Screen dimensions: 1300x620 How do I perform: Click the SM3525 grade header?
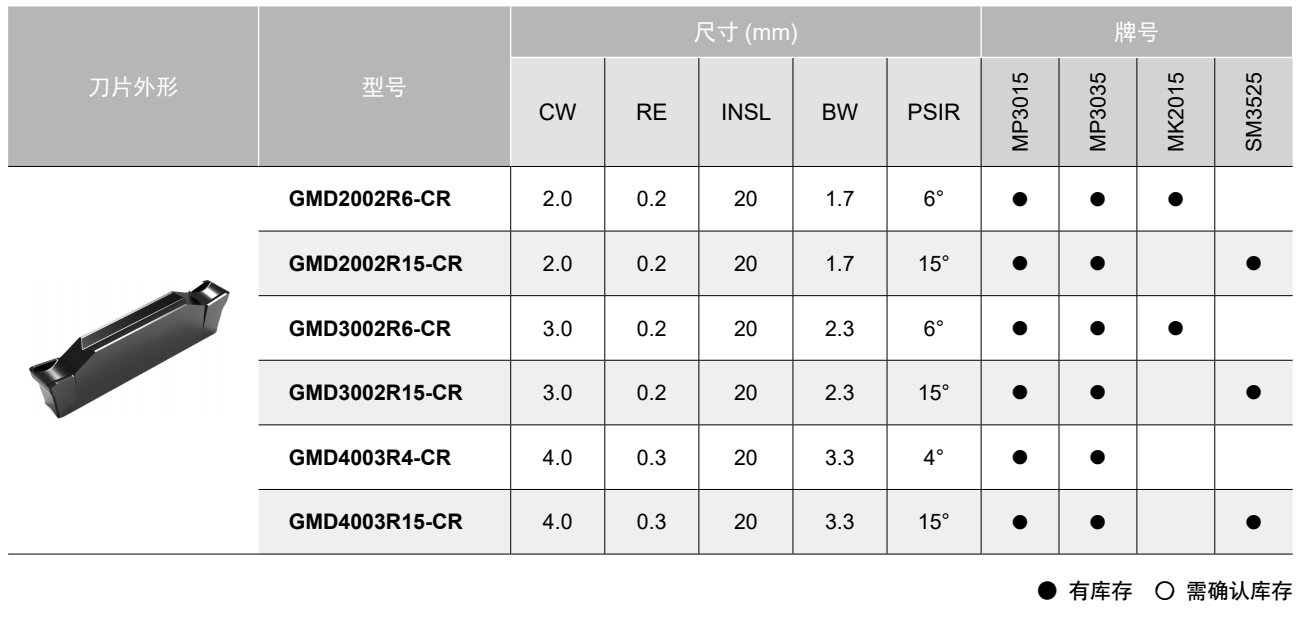coord(1253,111)
